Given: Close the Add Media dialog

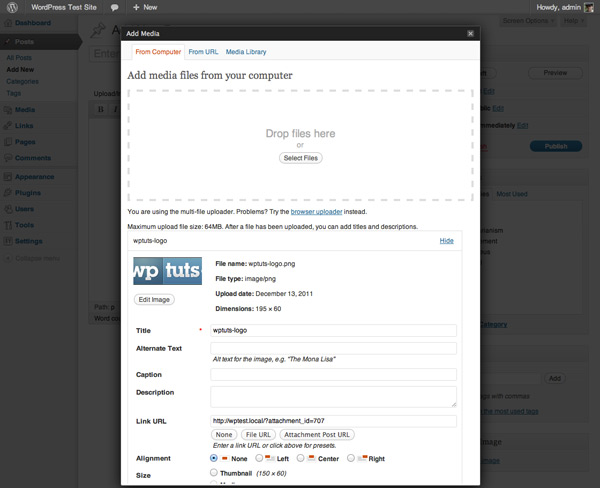Looking at the screenshot, I should (x=471, y=34).
